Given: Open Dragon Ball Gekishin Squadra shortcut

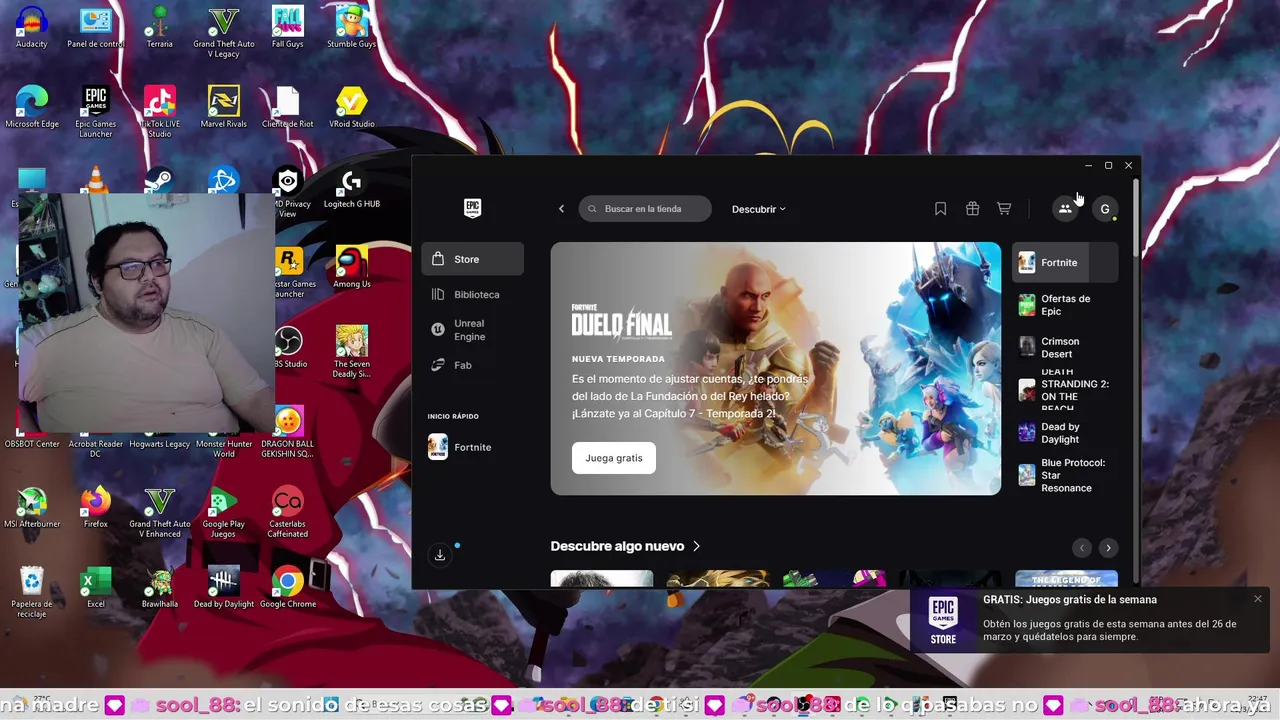Looking at the screenshot, I should pyautogui.click(x=288, y=432).
